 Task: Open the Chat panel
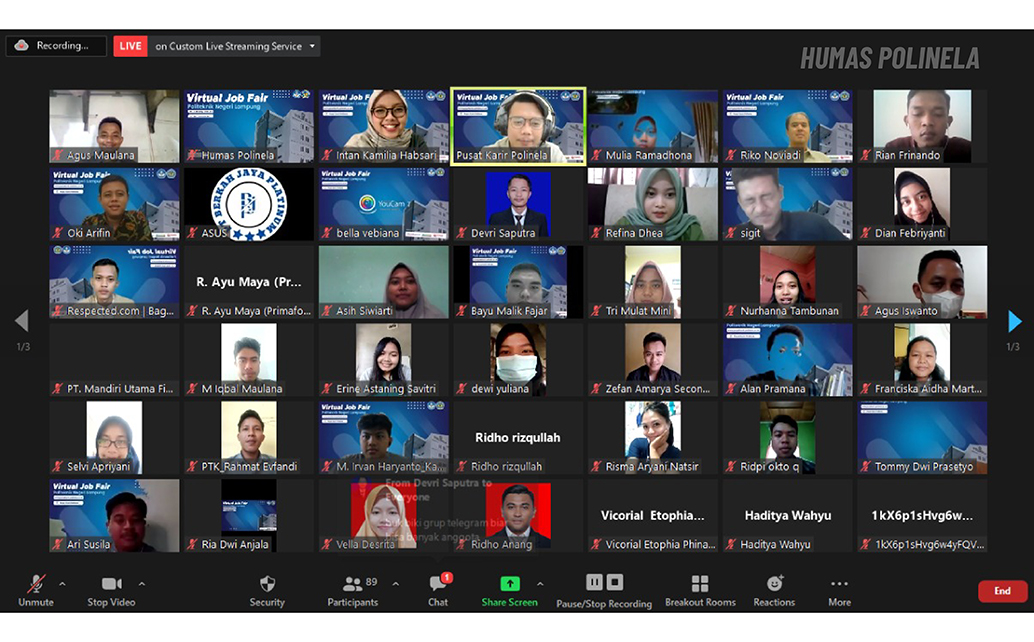(x=438, y=584)
